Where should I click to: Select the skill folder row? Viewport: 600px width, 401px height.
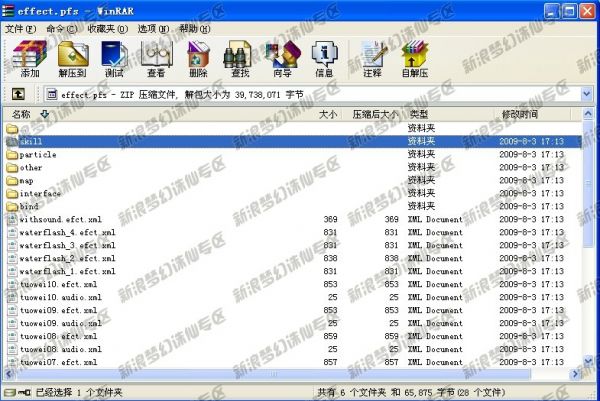[293, 142]
